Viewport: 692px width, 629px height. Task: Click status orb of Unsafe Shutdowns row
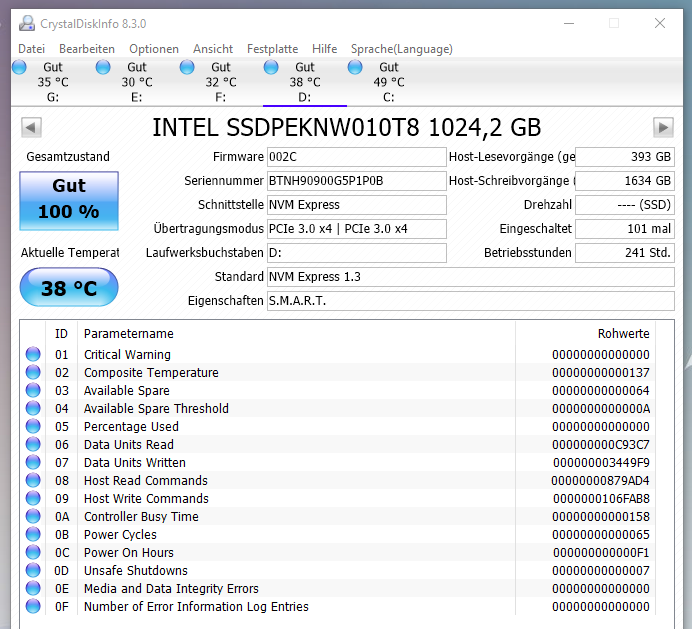33,570
